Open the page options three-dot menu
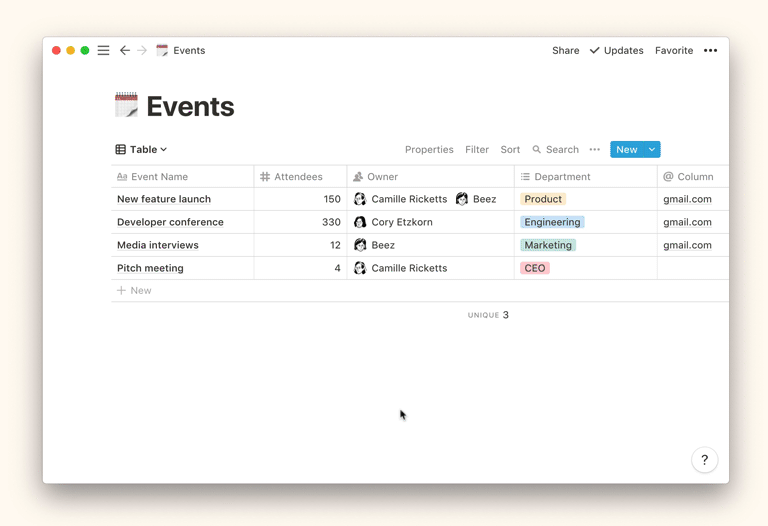 [710, 51]
